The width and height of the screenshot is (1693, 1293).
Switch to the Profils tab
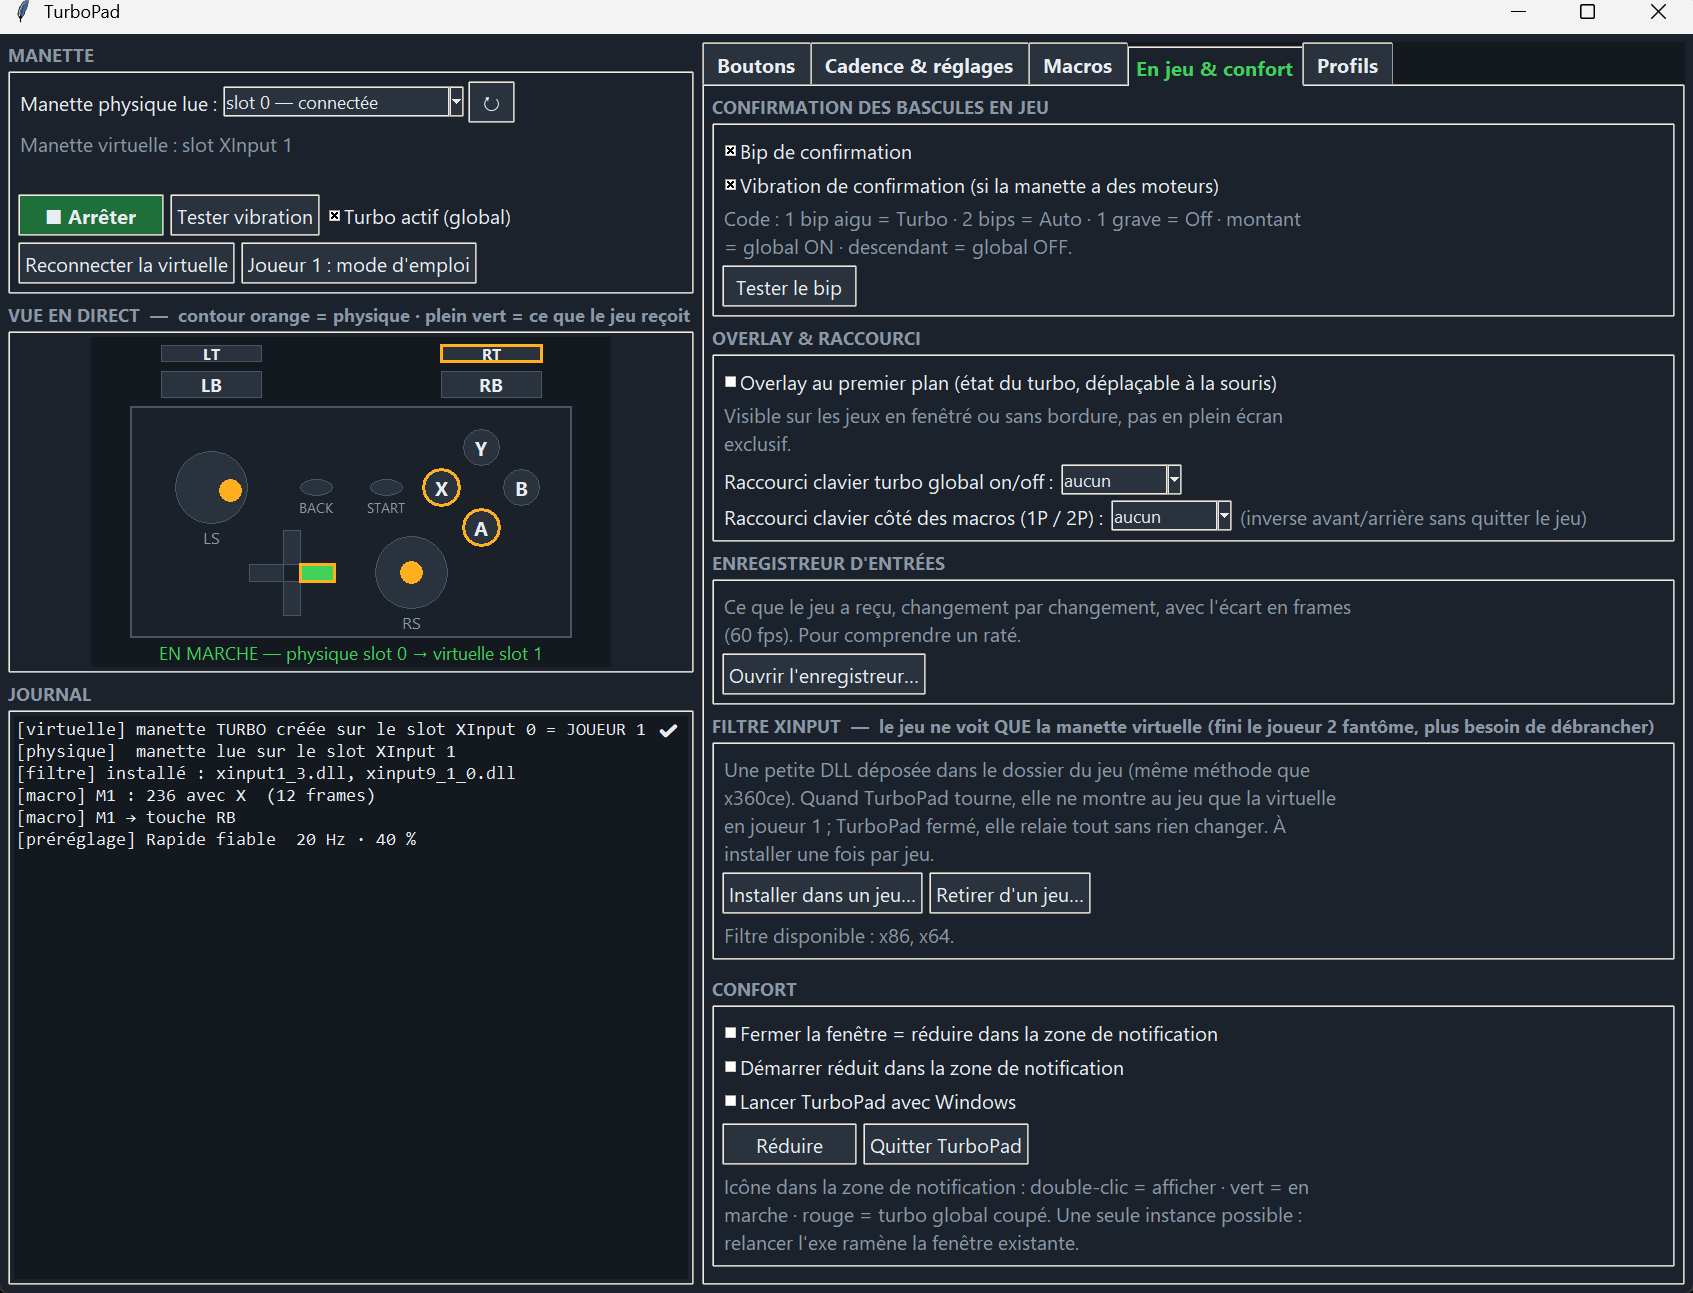point(1347,66)
